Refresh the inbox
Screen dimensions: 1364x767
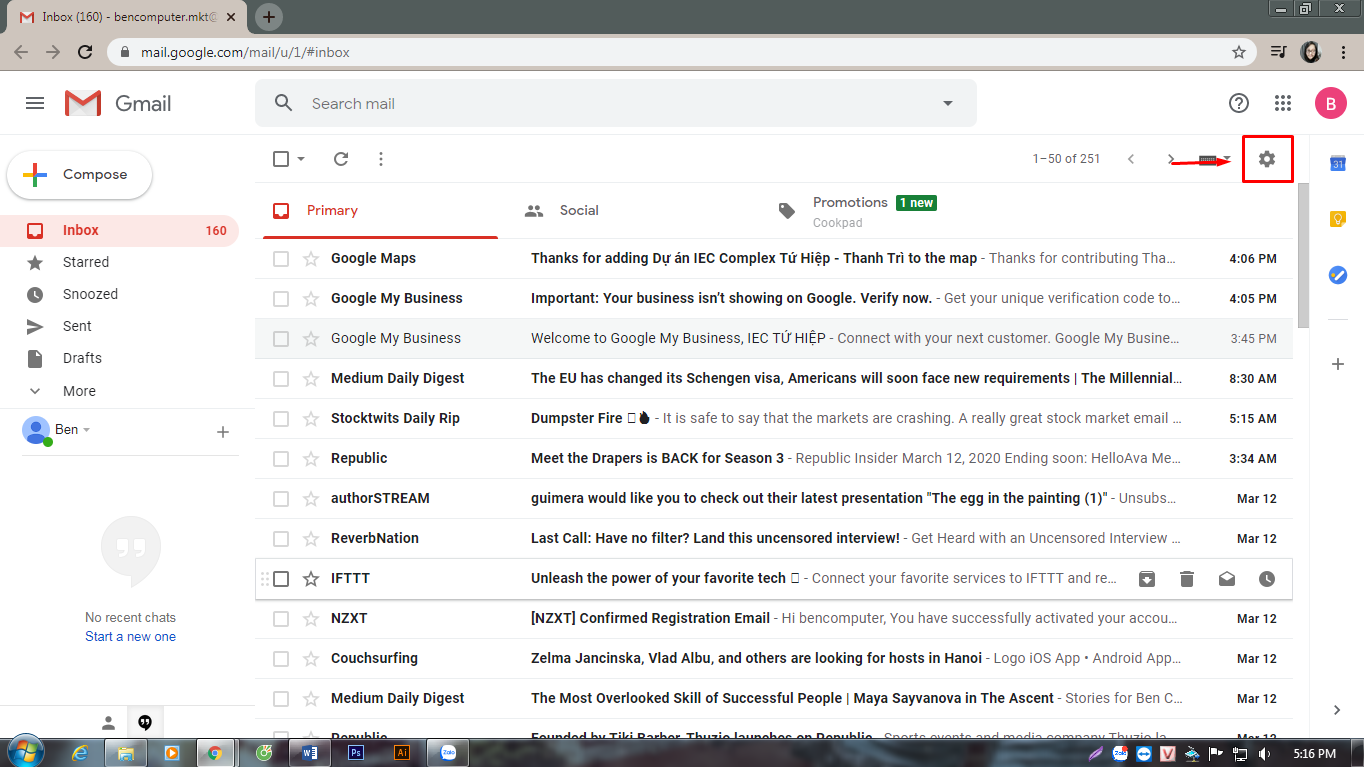pyautogui.click(x=341, y=159)
